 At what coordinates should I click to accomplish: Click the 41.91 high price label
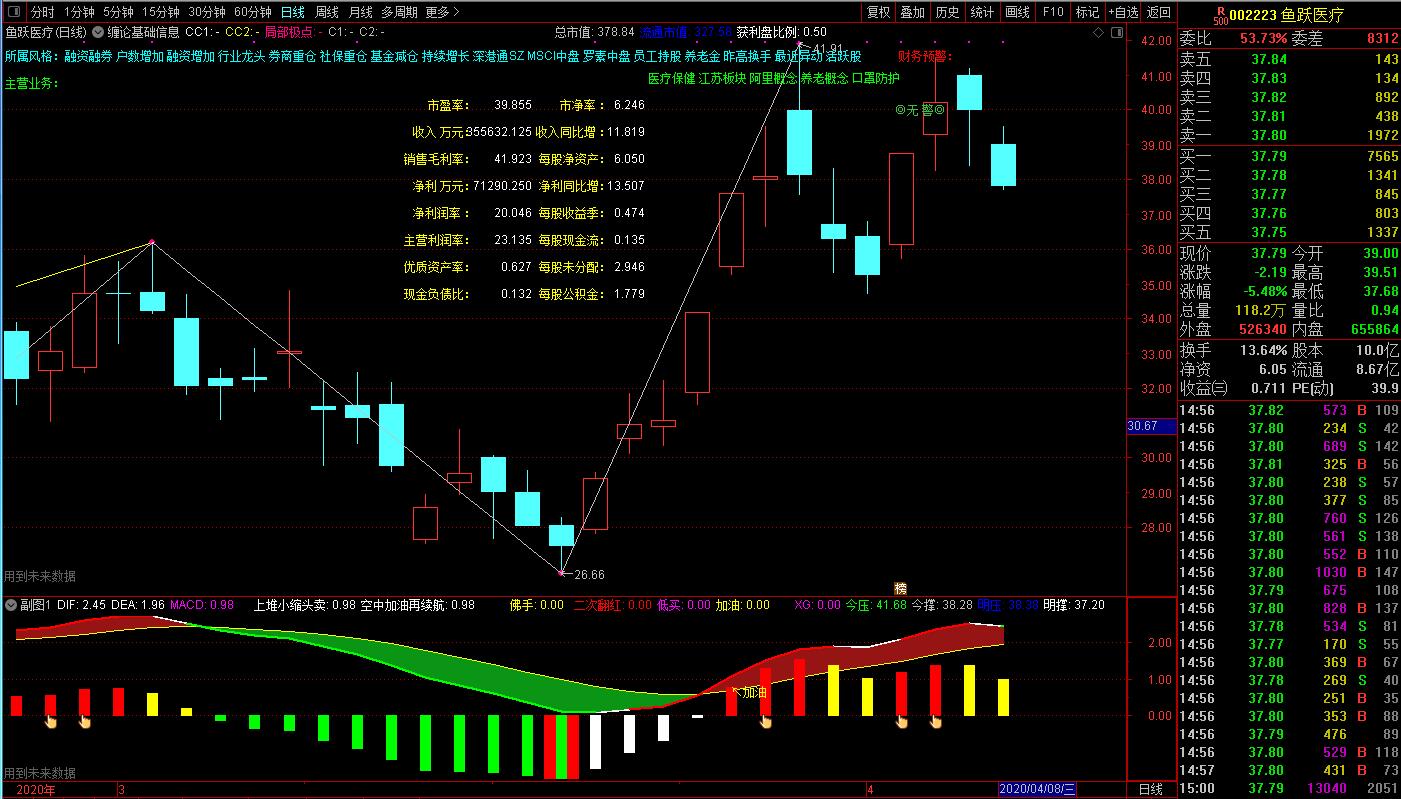click(828, 49)
